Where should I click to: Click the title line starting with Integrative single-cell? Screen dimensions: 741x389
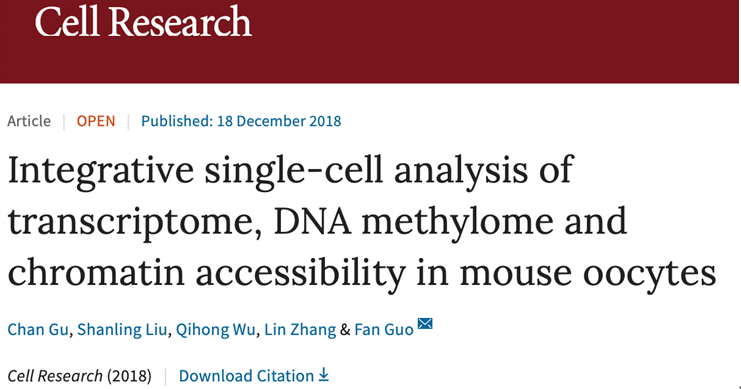pos(291,171)
